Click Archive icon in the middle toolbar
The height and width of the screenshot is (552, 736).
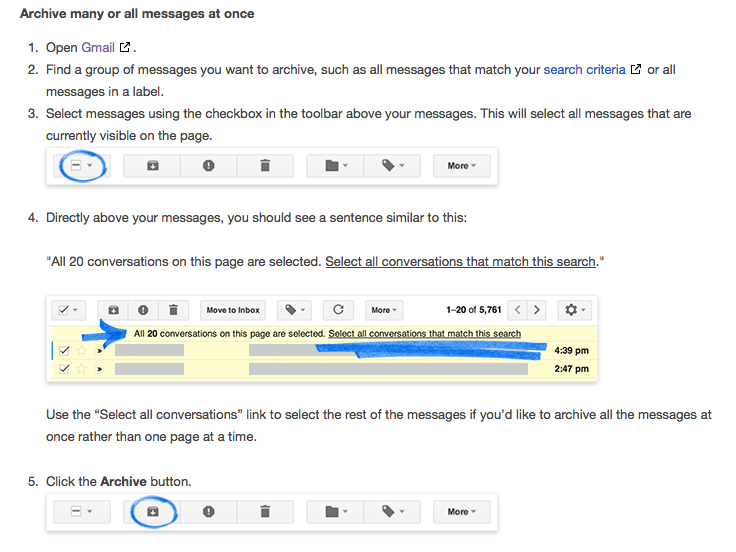point(113,310)
